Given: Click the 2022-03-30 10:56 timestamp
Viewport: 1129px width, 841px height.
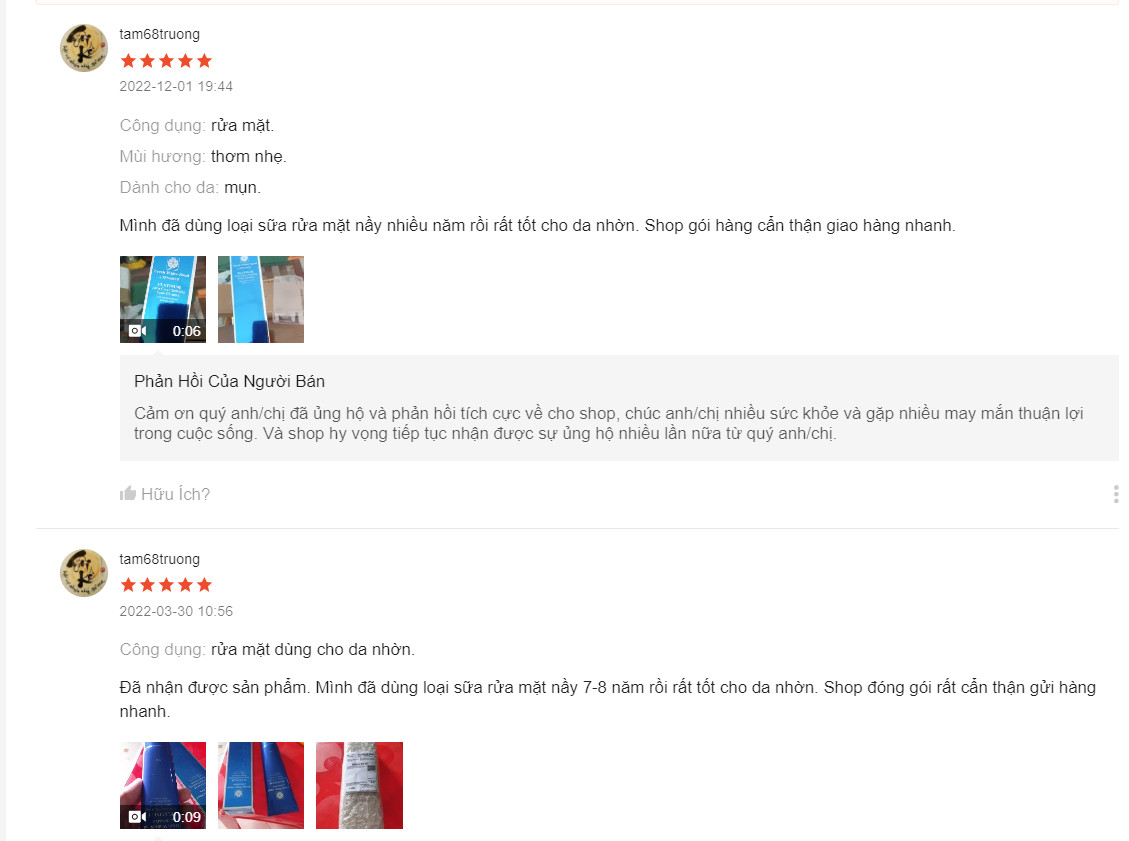Looking at the screenshot, I should pos(176,611).
